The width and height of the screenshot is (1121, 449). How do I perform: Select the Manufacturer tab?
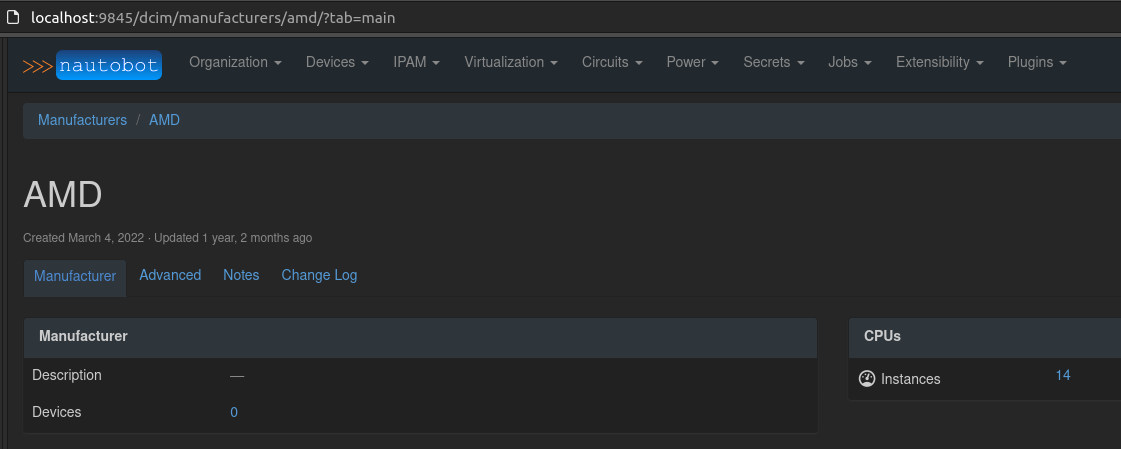[x=75, y=278]
